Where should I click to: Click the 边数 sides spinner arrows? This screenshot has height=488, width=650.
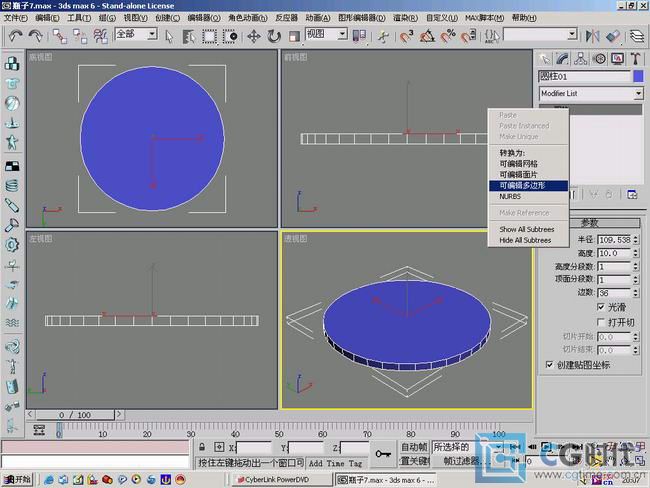click(x=636, y=293)
